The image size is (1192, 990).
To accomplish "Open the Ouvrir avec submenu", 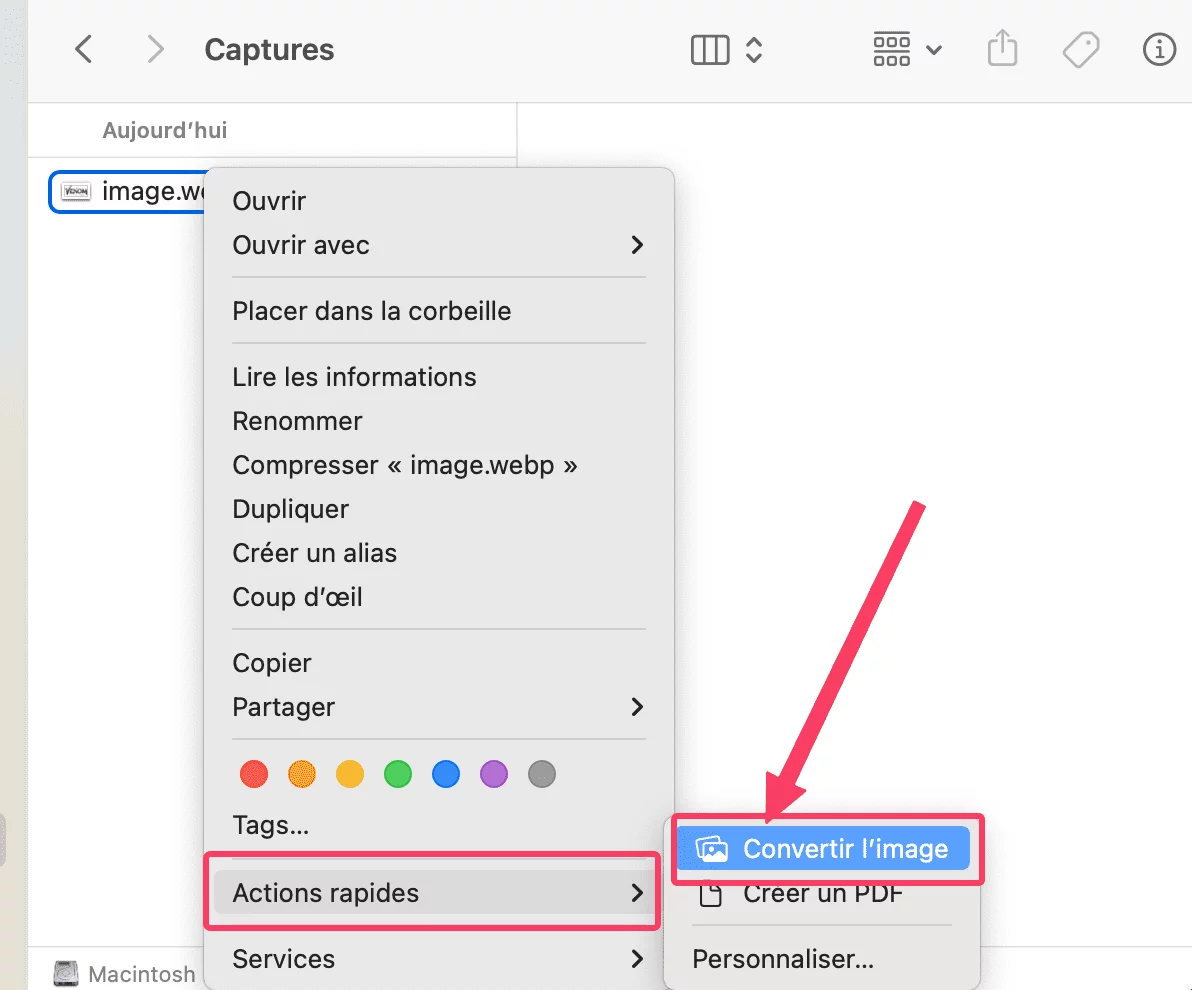I will point(438,245).
